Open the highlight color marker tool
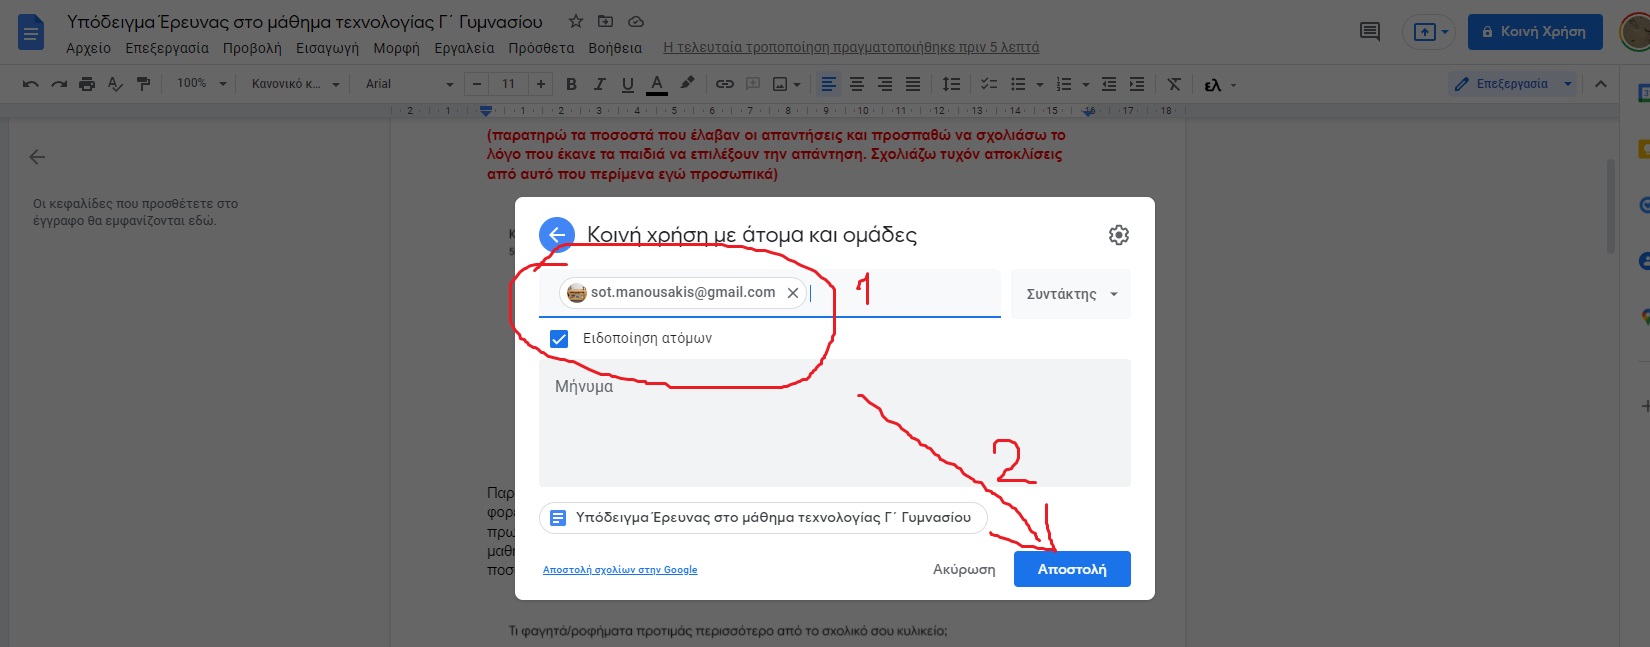The height and width of the screenshot is (647, 1650). point(687,84)
